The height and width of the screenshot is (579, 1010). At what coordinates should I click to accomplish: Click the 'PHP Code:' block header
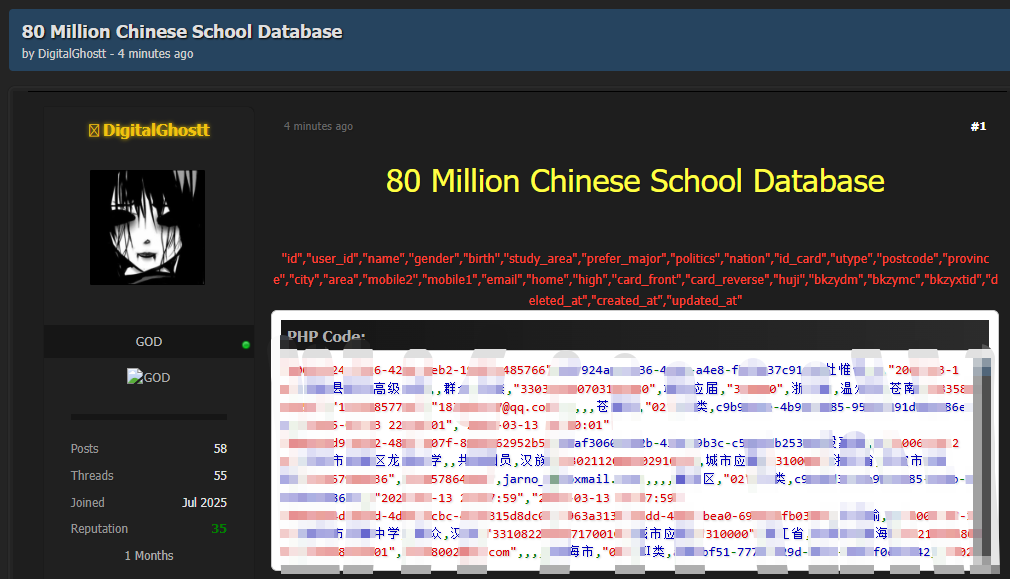[x=326, y=336]
